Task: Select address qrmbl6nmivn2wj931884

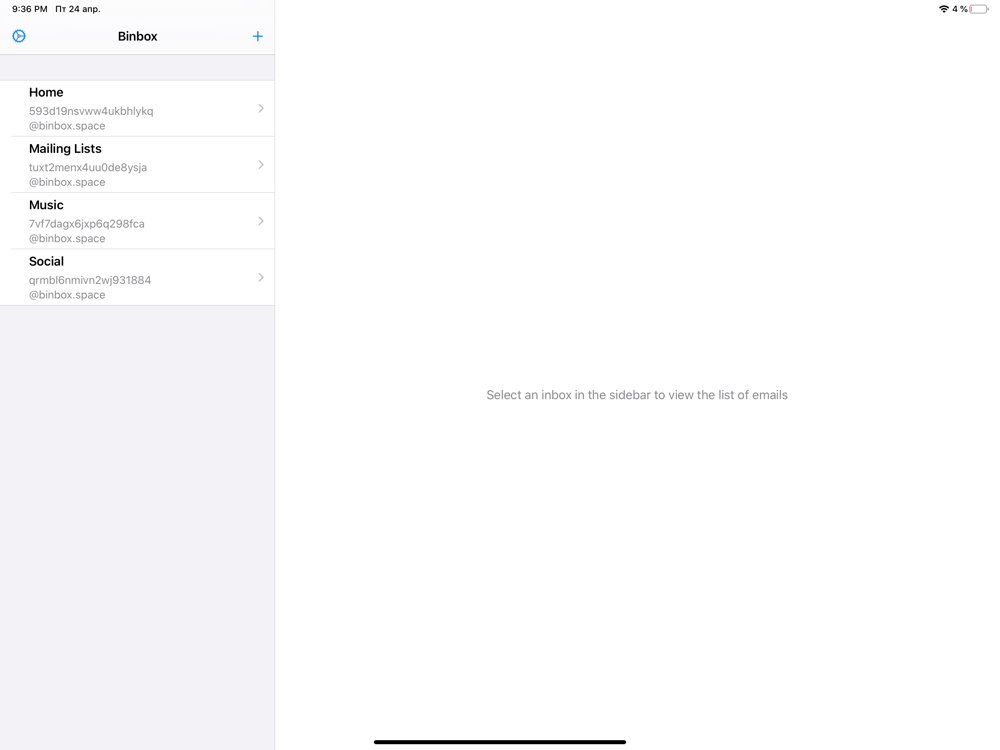Action: point(90,280)
